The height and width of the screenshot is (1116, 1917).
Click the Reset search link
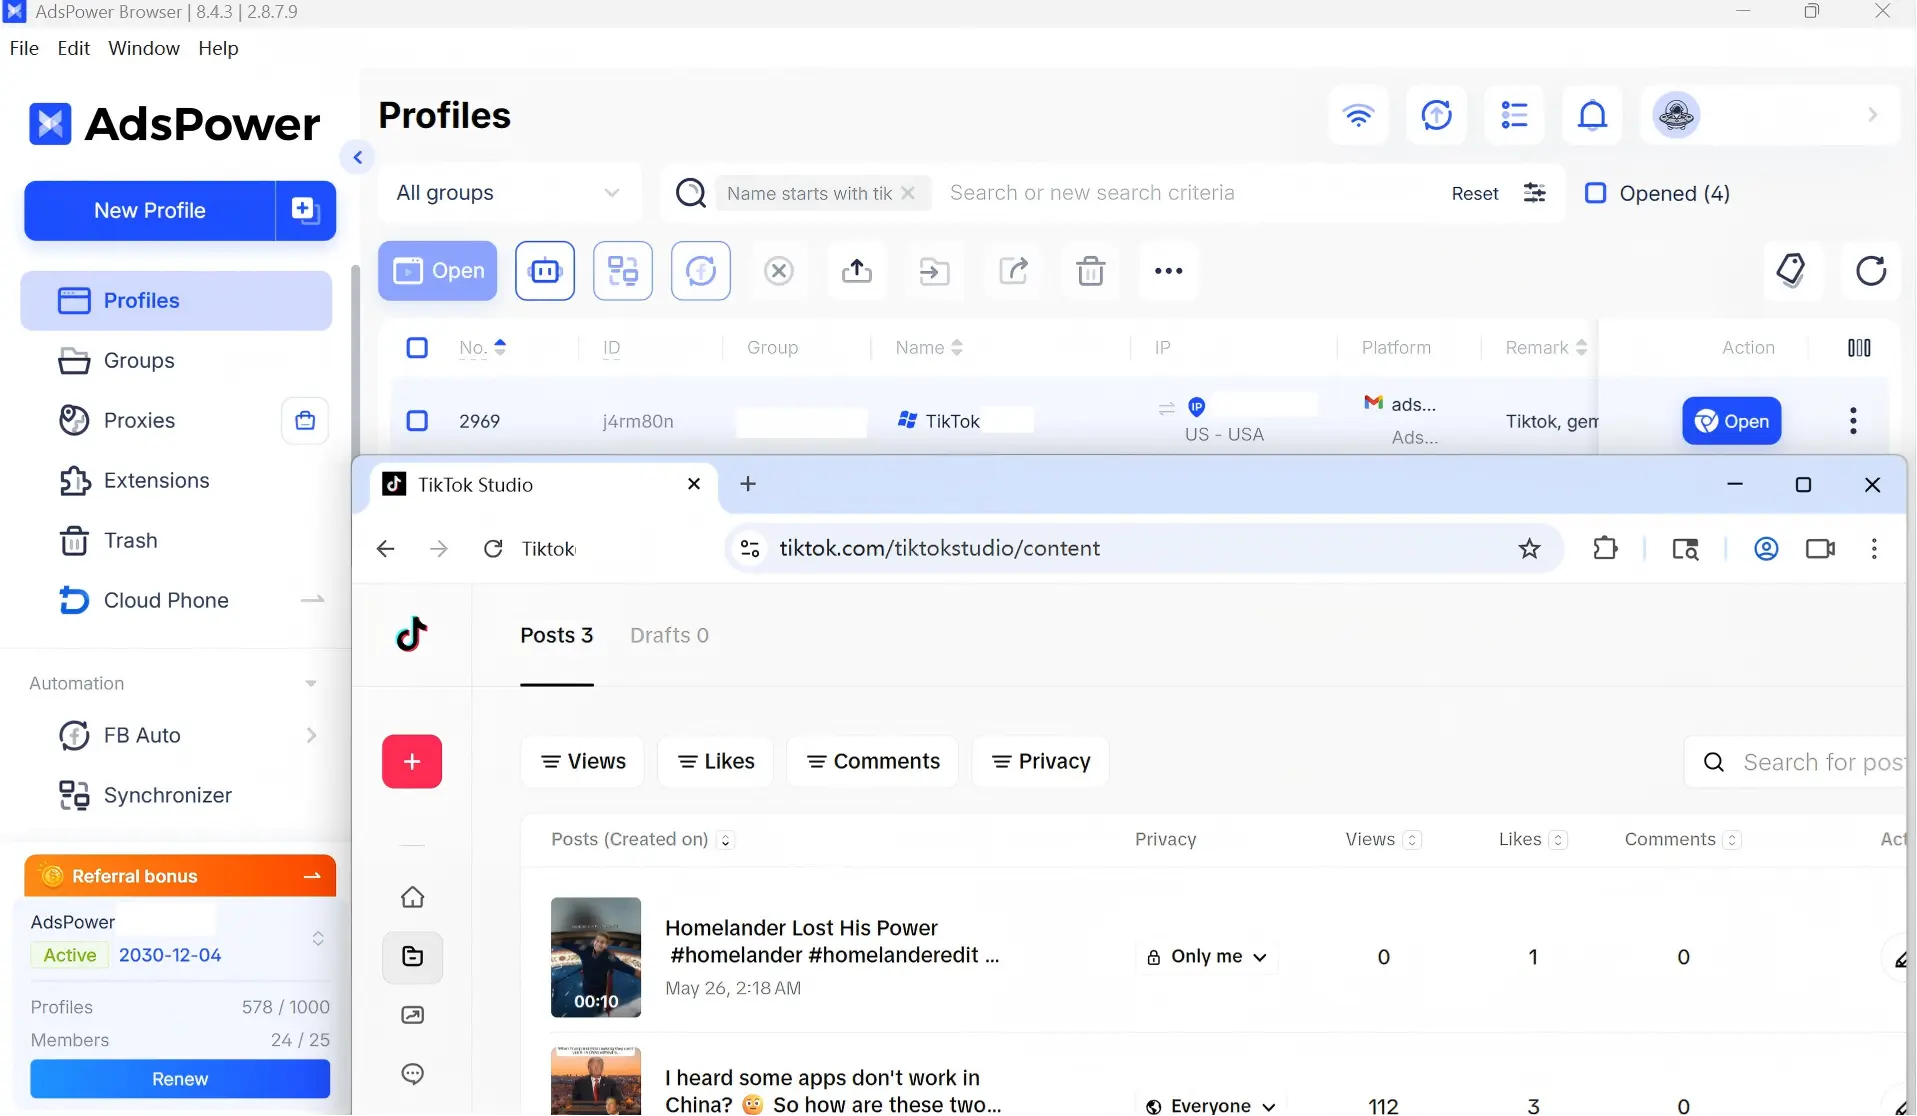pyautogui.click(x=1475, y=193)
